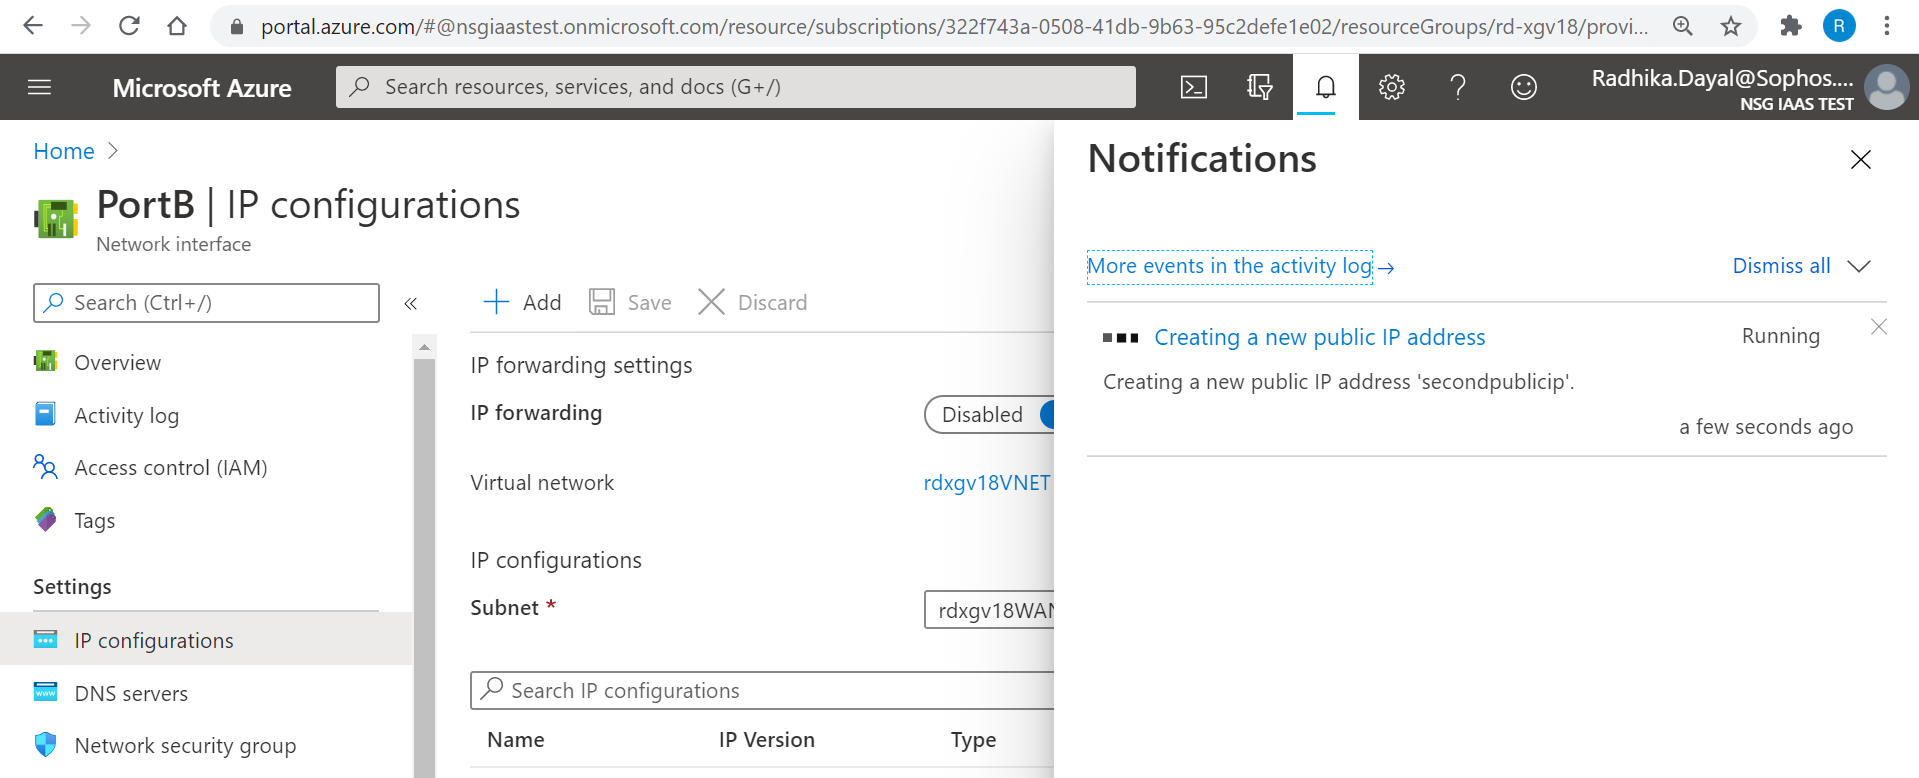1919x778 pixels.
Task: Dismiss the public IP address notification
Action: click(x=1879, y=327)
